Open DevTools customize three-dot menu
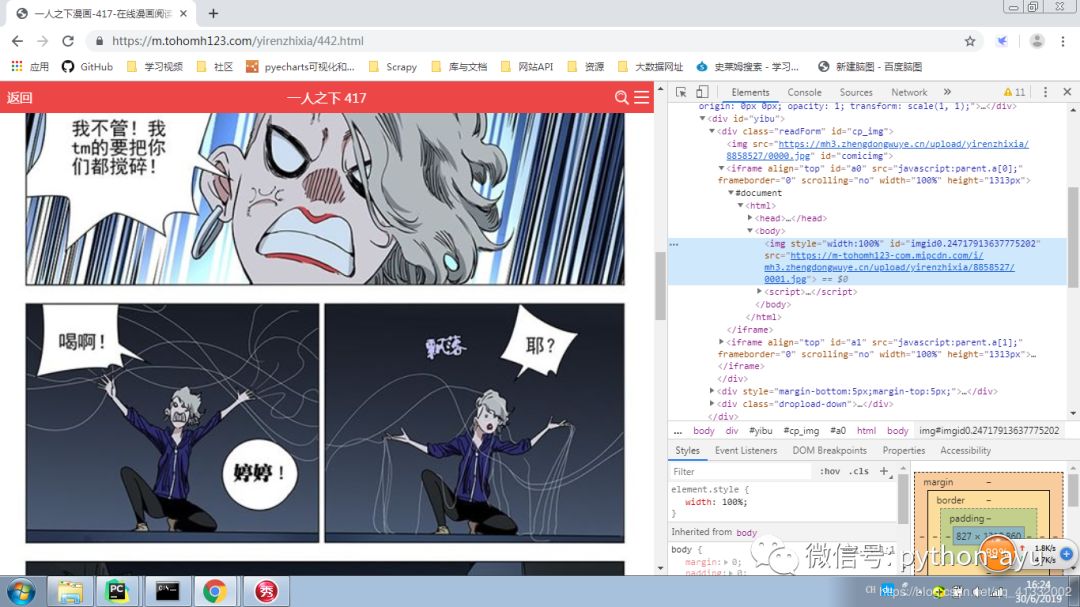Screen dimensions: 1080x607 (x=1045, y=92)
